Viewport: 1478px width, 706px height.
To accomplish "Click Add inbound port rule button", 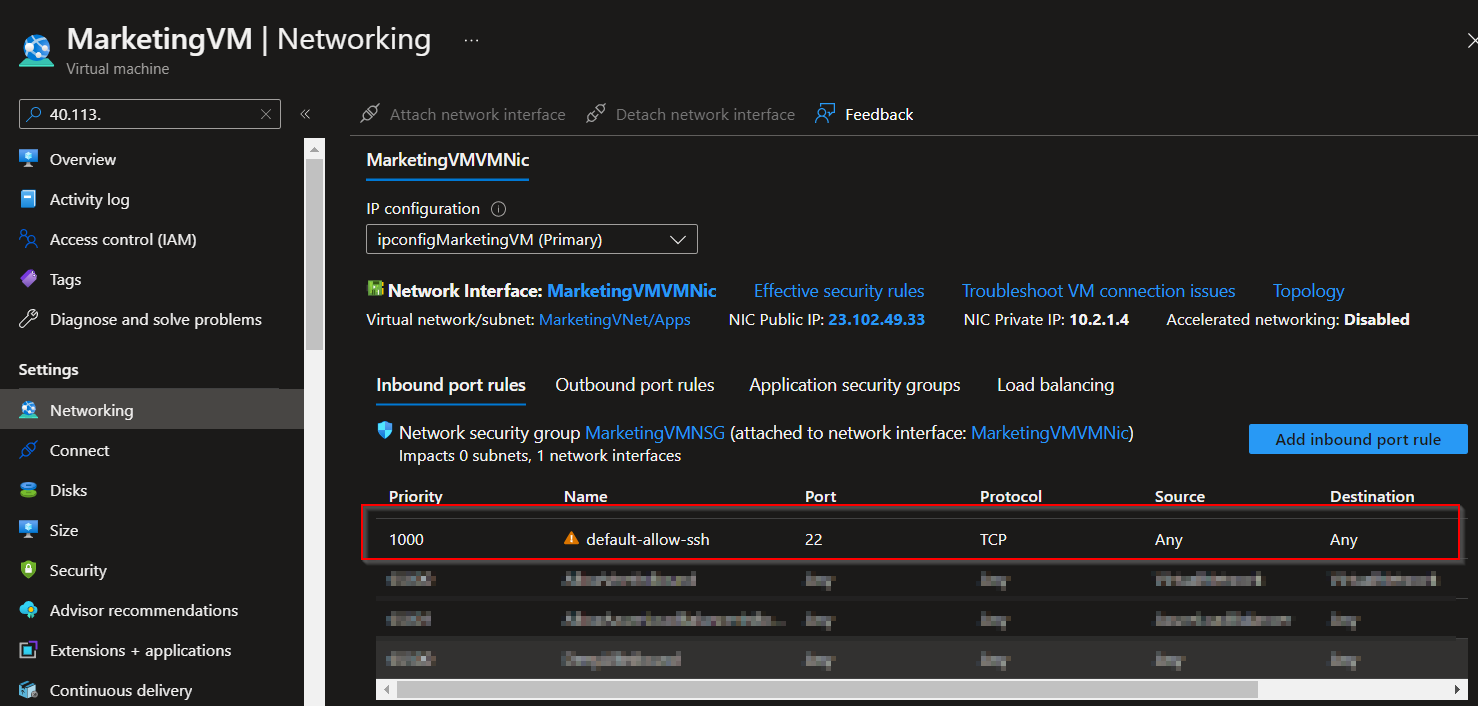I will [1358, 439].
